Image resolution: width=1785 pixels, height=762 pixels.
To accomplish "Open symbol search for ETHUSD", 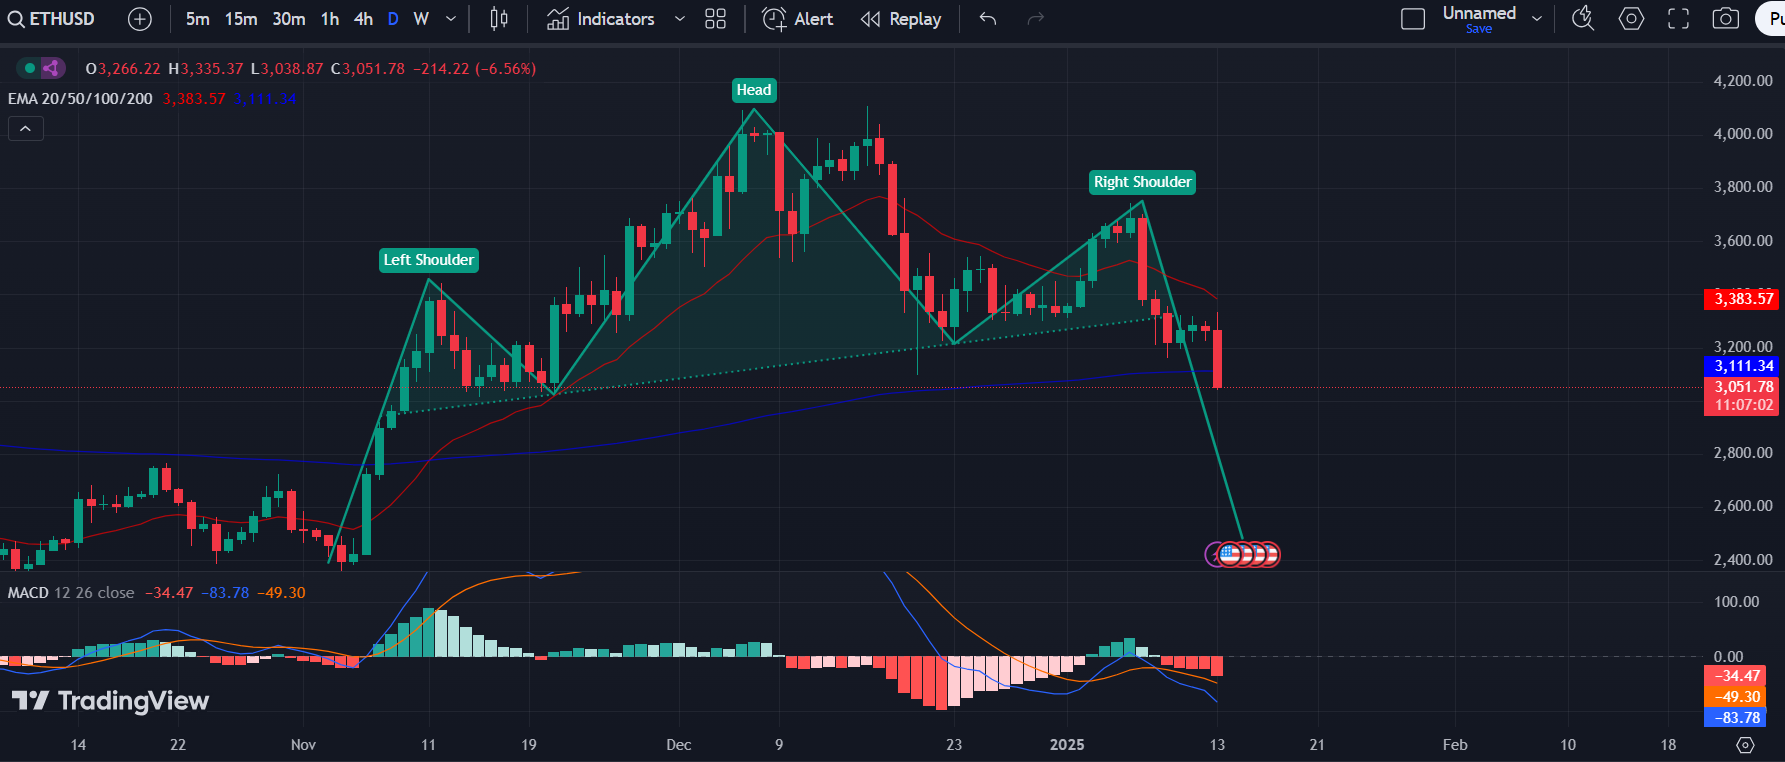I will pos(51,19).
